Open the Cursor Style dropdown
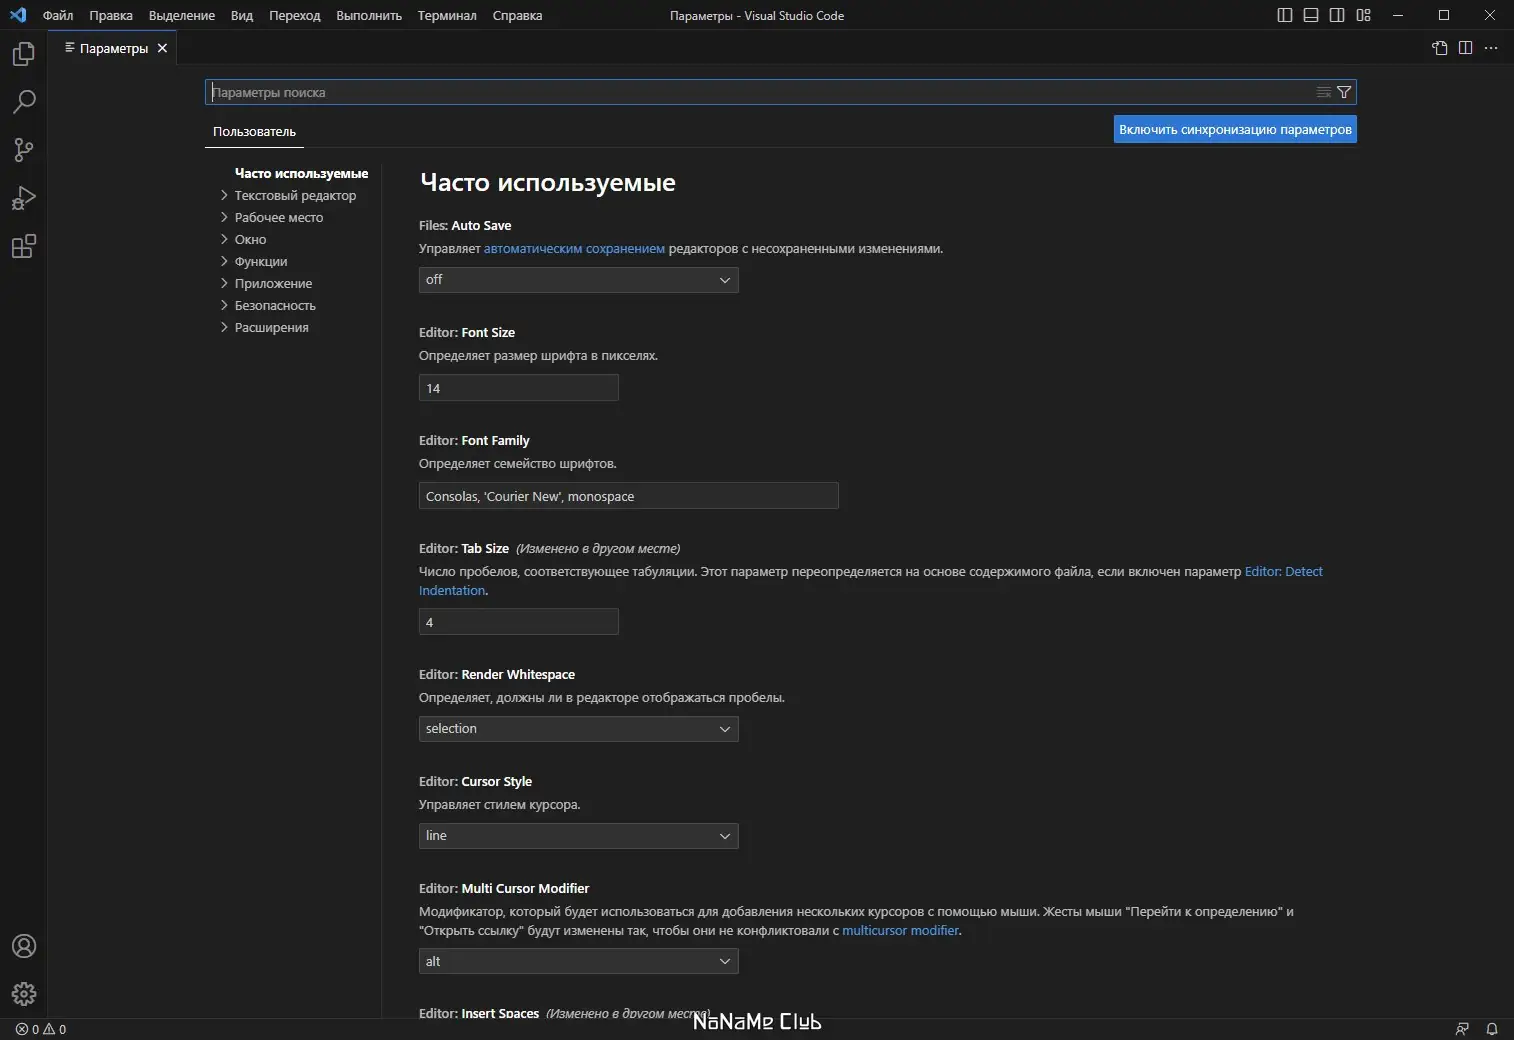This screenshot has height=1040, width=1514. 577,836
